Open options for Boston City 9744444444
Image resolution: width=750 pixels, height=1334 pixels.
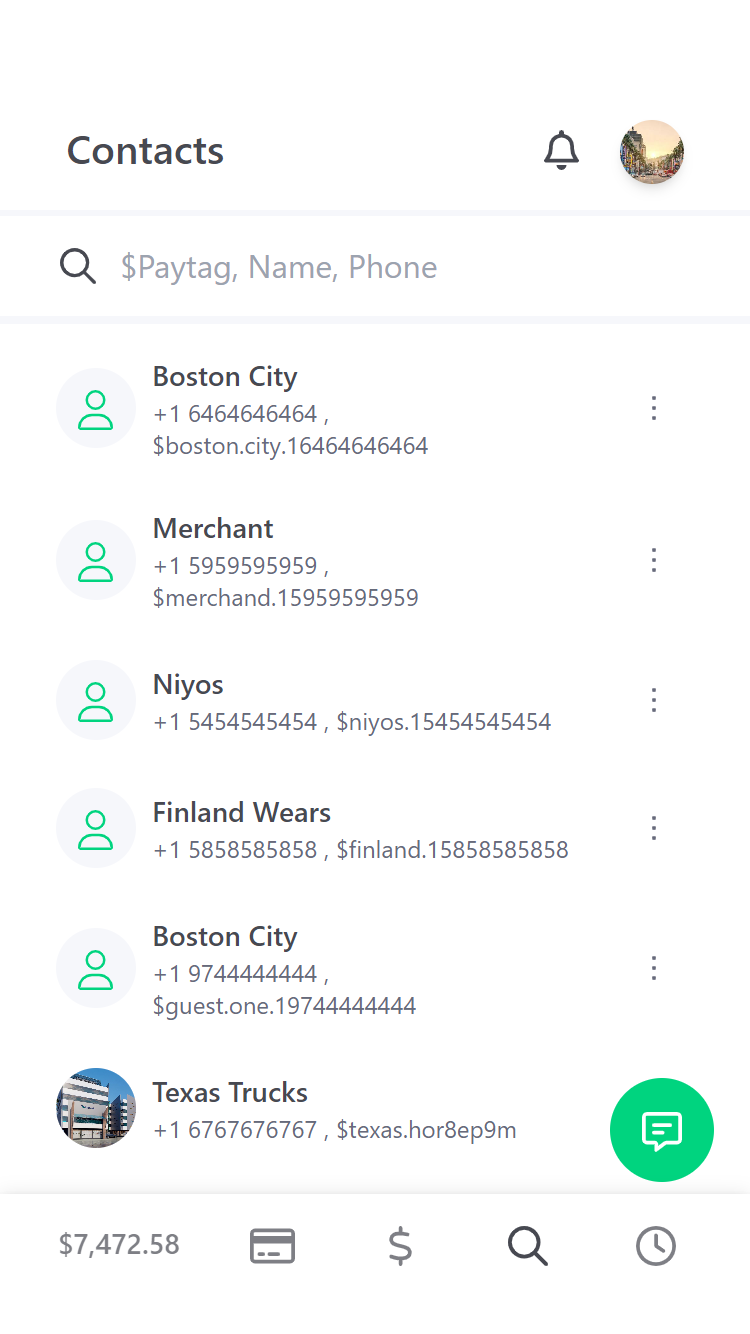coord(653,968)
